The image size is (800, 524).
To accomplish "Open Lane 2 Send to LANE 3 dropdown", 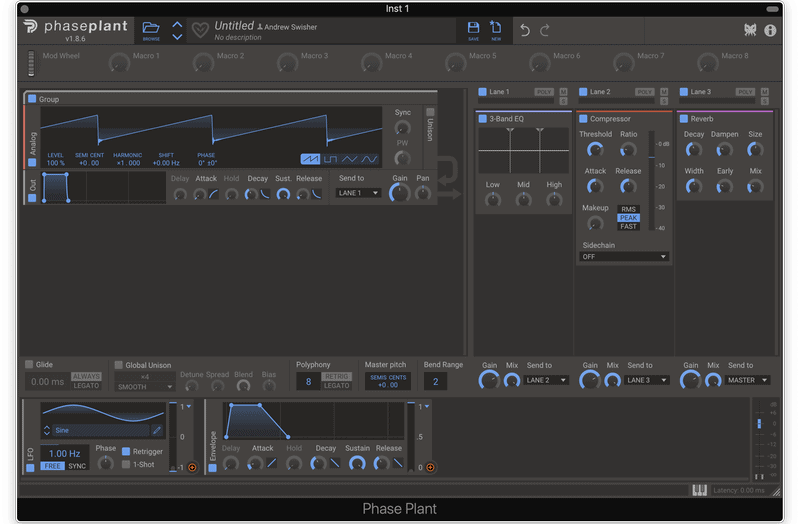I will 646,380.
